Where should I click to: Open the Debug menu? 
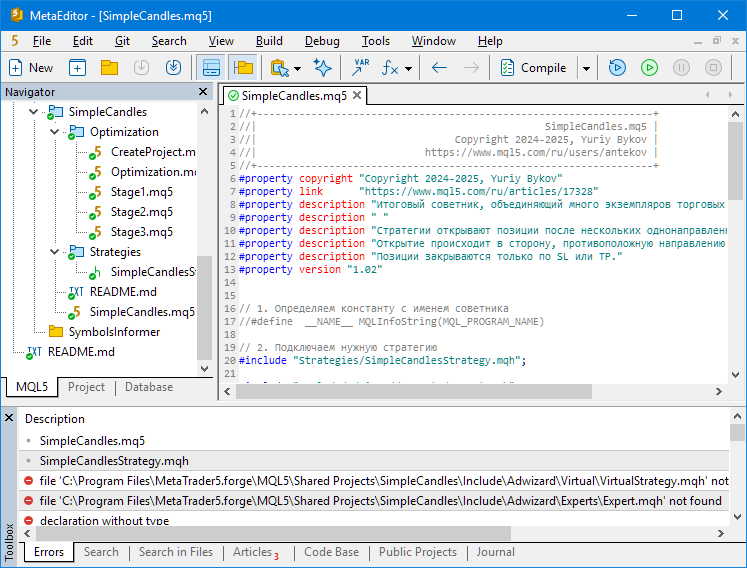click(322, 41)
